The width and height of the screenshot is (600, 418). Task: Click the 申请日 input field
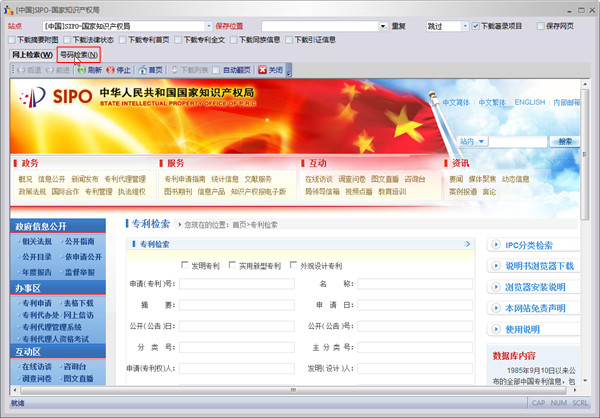[x=415, y=305]
